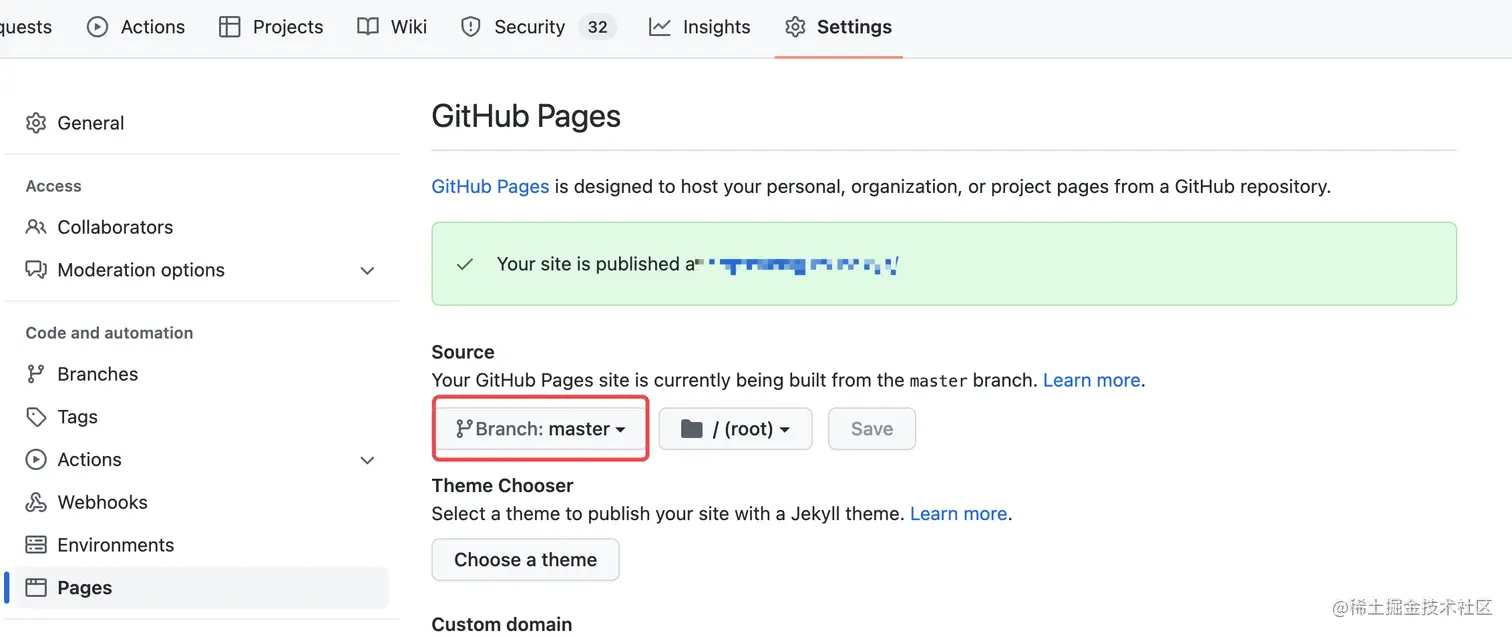Expand the Moderation options chevron

(367, 270)
